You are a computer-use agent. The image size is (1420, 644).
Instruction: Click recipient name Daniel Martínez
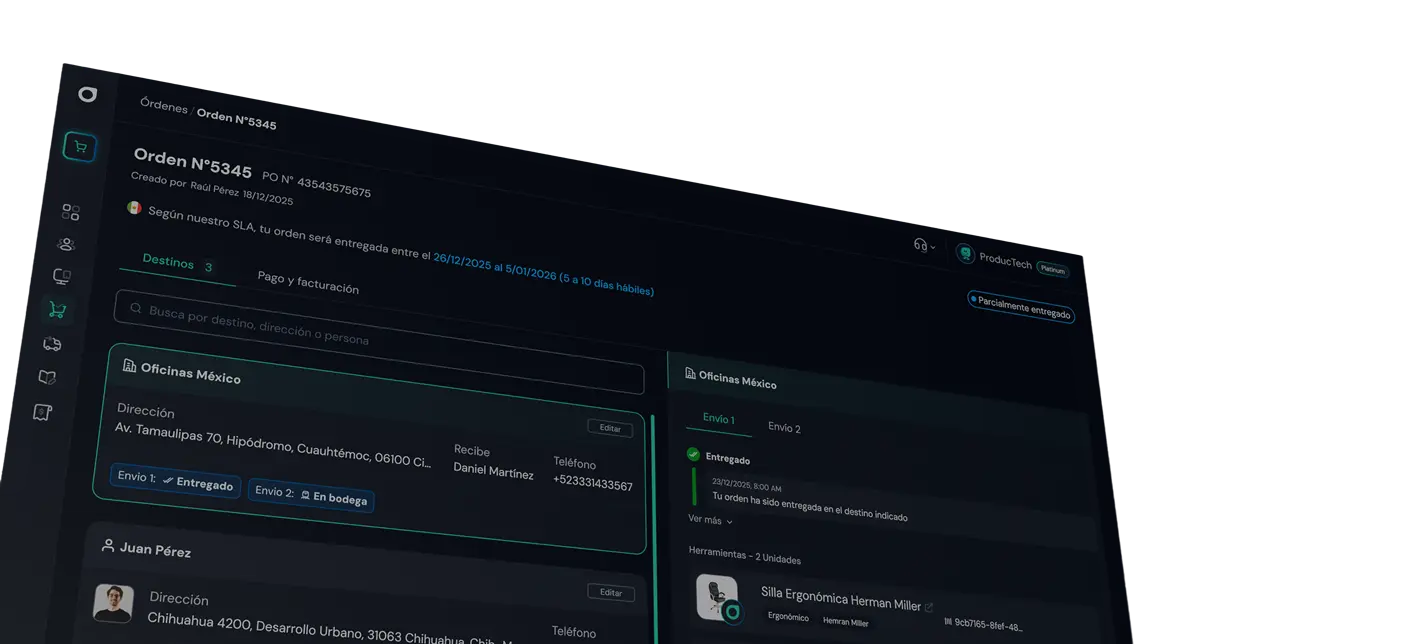[494, 470]
